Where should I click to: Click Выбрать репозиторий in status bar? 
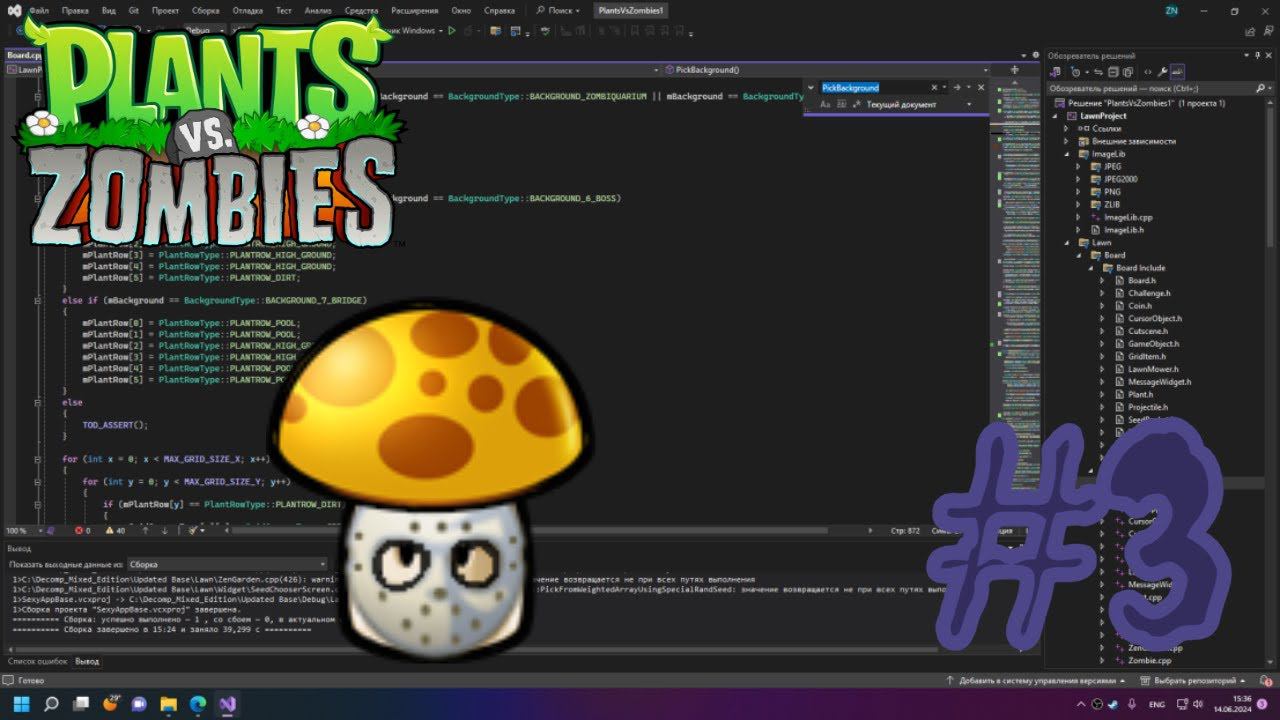(1196, 680)
